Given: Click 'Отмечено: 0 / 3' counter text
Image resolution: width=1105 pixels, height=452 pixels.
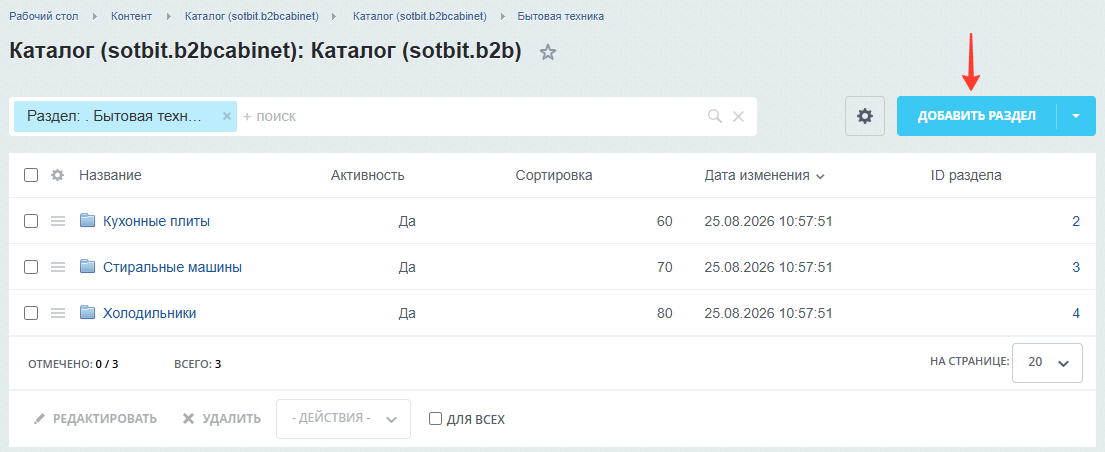Looking at the screenshot, I should 73,364.
